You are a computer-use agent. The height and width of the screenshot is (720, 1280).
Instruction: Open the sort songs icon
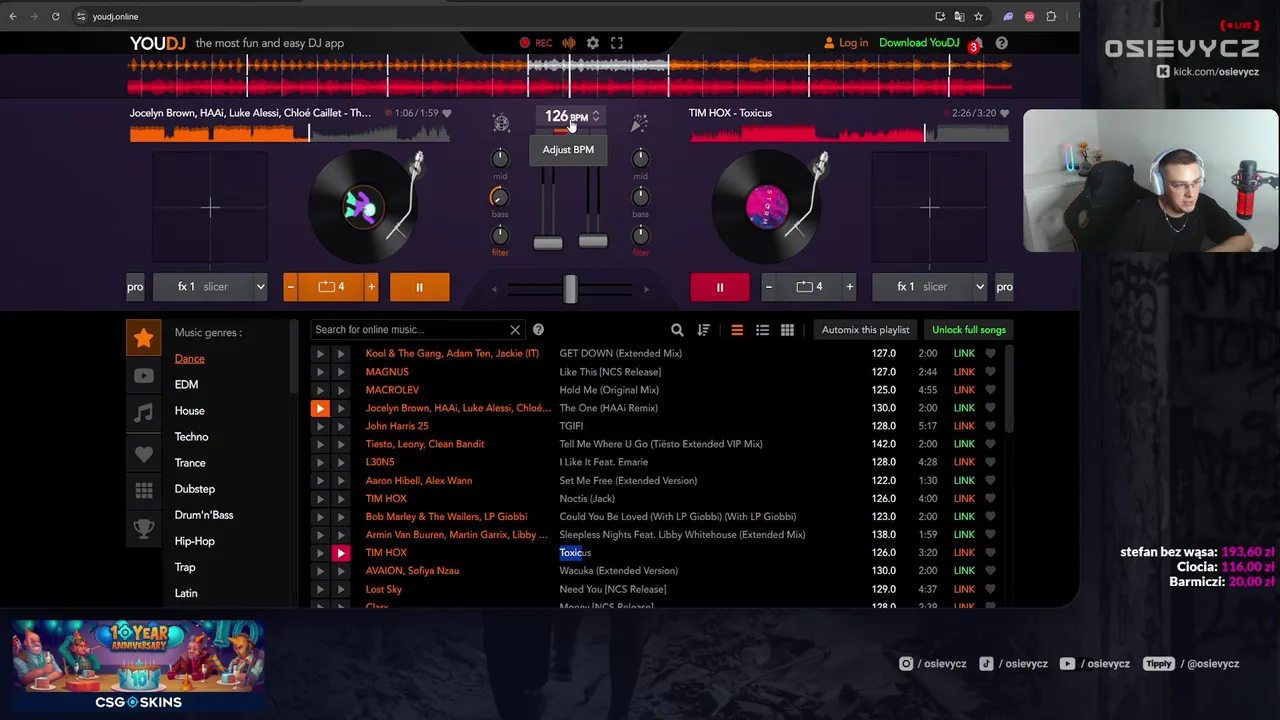[703, 330]
